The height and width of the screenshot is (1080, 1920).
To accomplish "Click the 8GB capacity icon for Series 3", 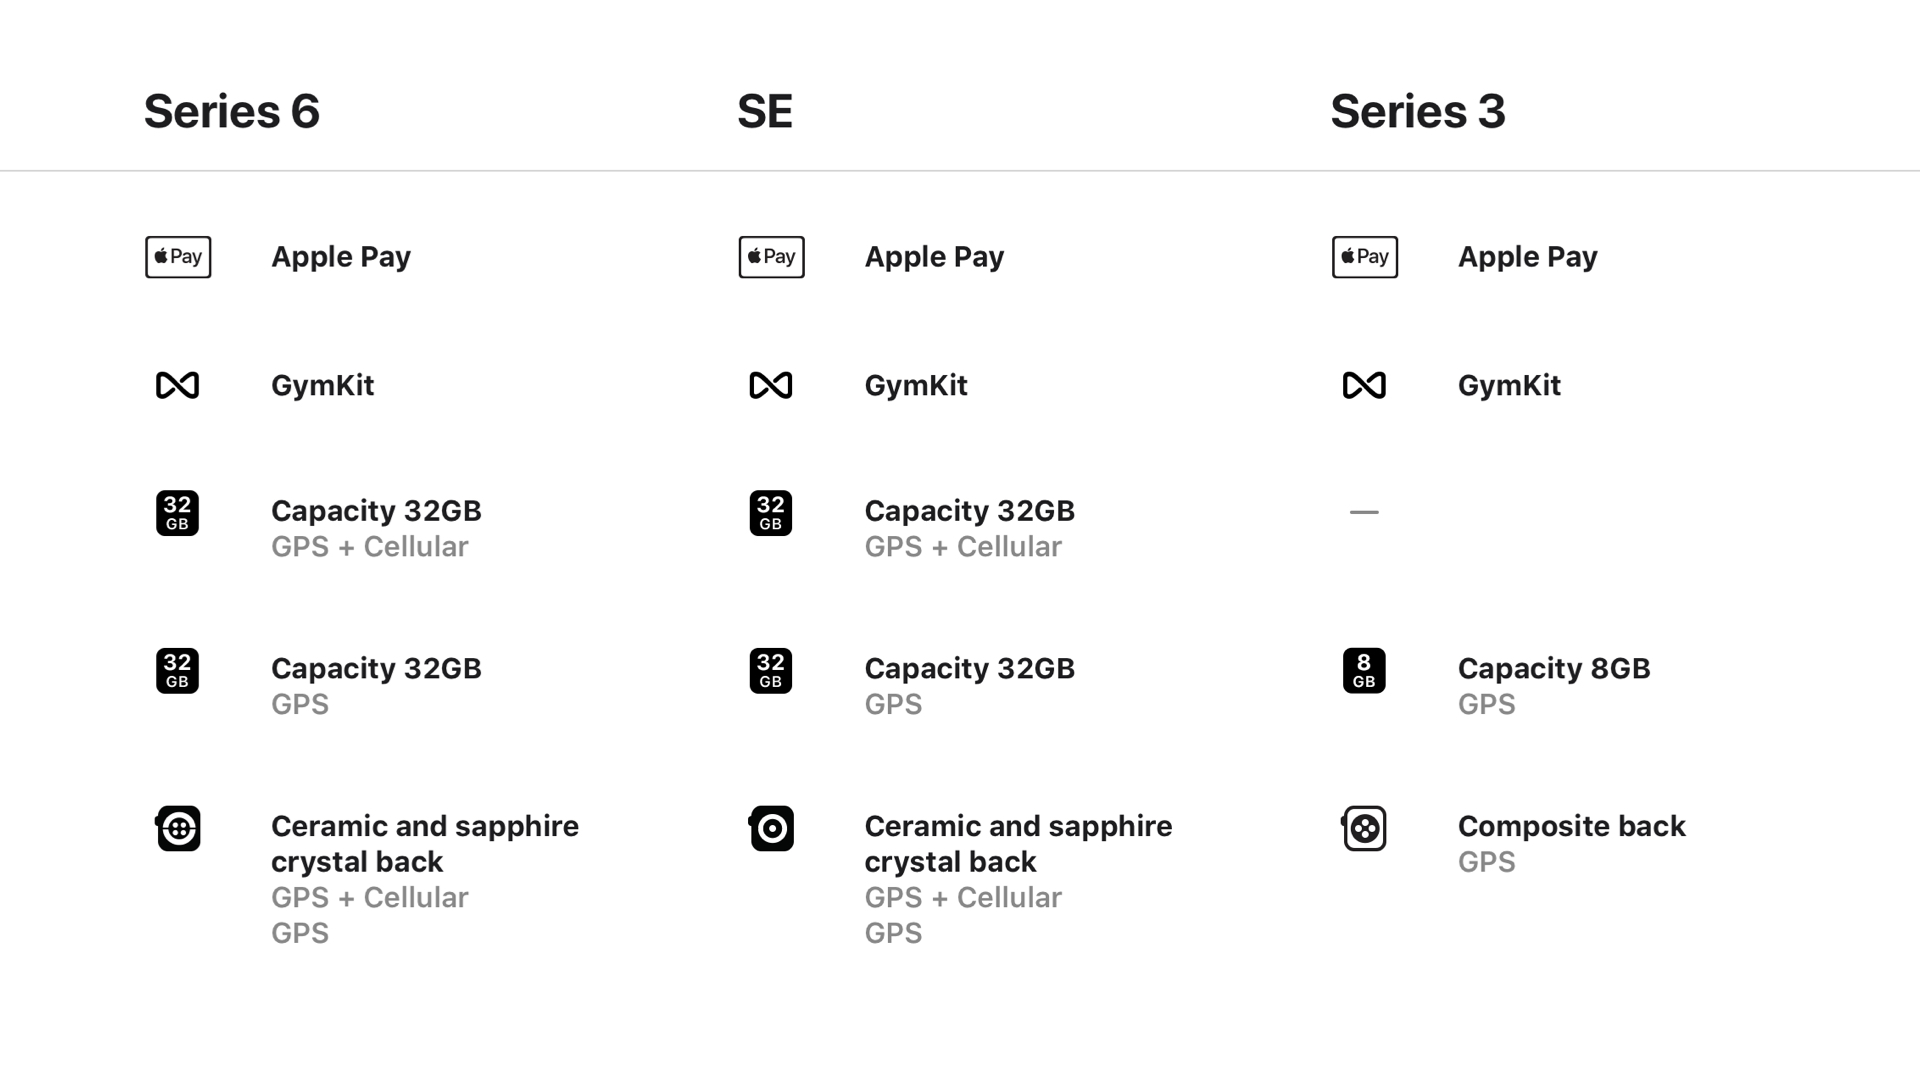I will point(1364,670).
